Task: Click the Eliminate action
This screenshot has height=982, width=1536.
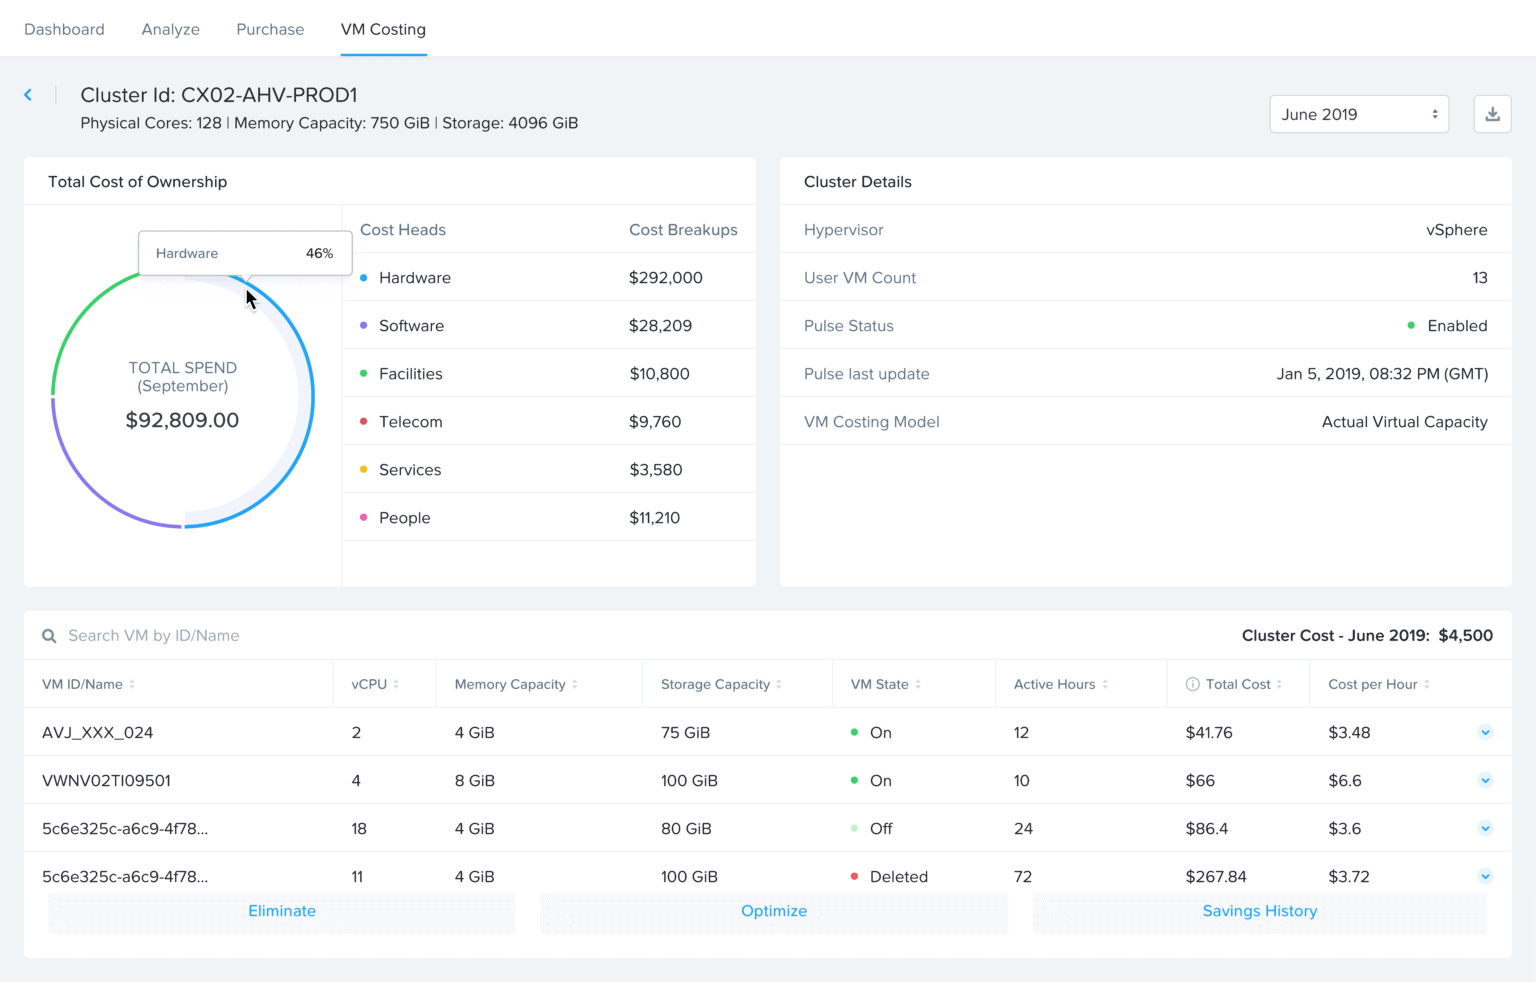Action: 281,911
